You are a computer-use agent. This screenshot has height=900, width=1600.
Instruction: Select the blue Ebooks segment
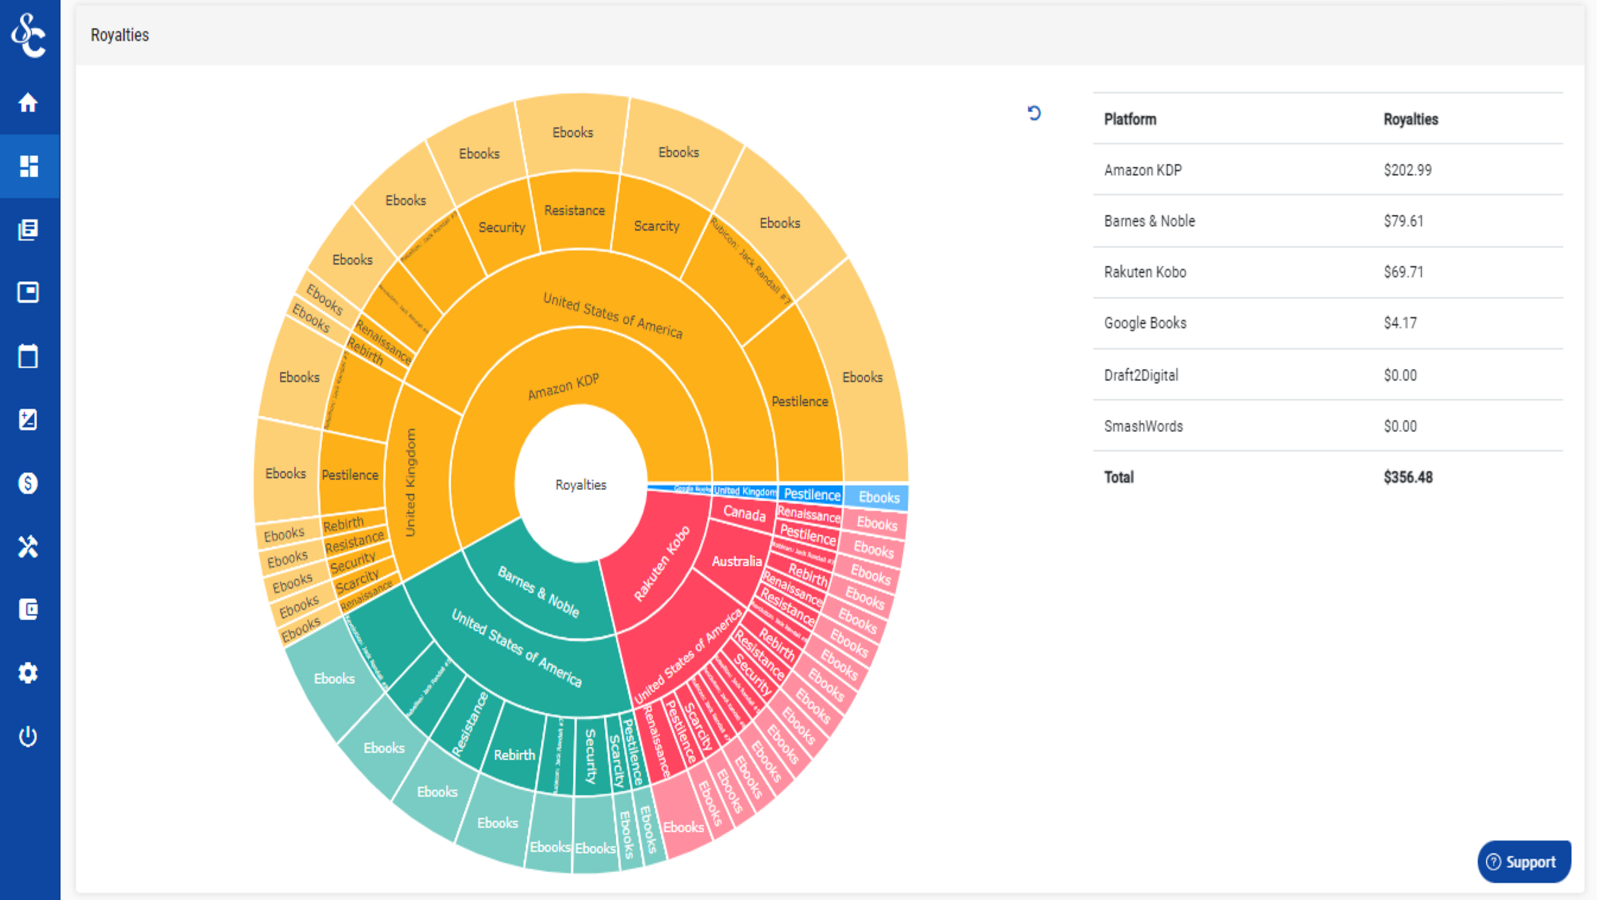click(879, 497)
